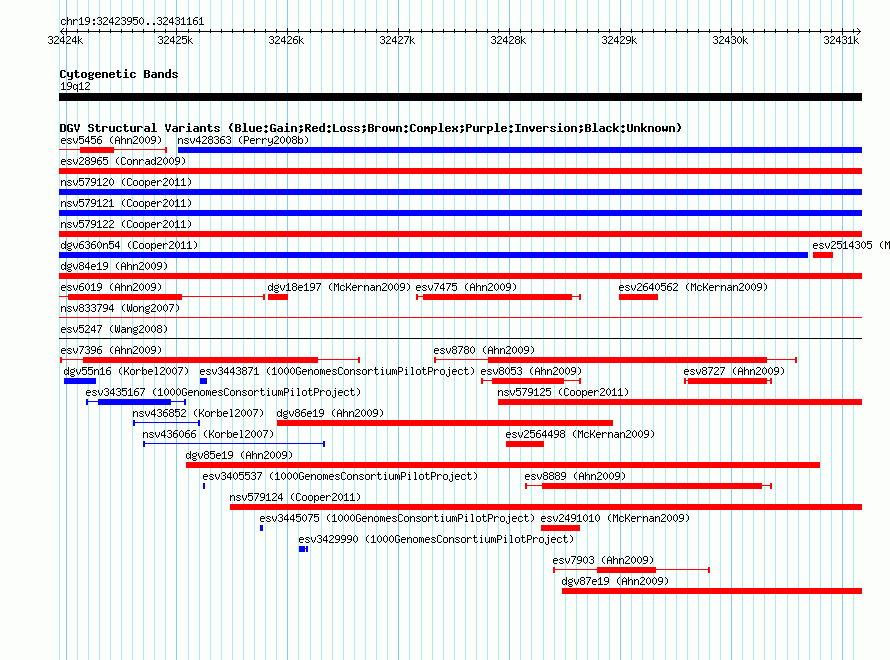Click the esv3429990 1000Genomes variant label

click(436, 539)
